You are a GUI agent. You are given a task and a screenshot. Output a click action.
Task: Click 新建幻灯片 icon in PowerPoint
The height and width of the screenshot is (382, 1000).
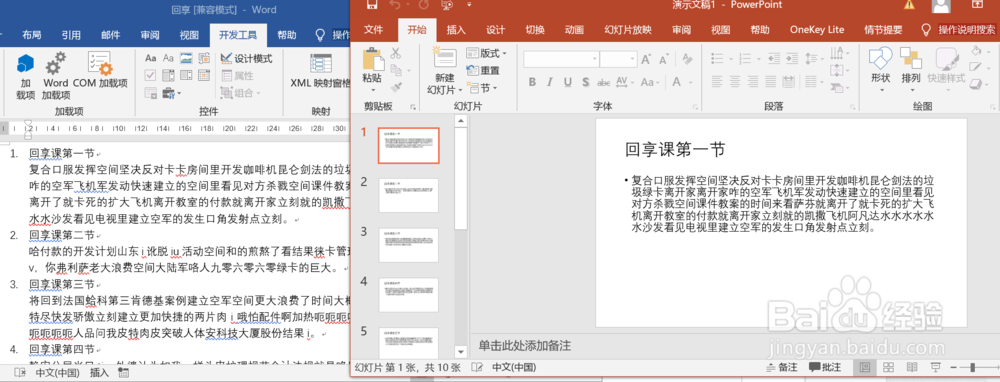coord(445,58)
